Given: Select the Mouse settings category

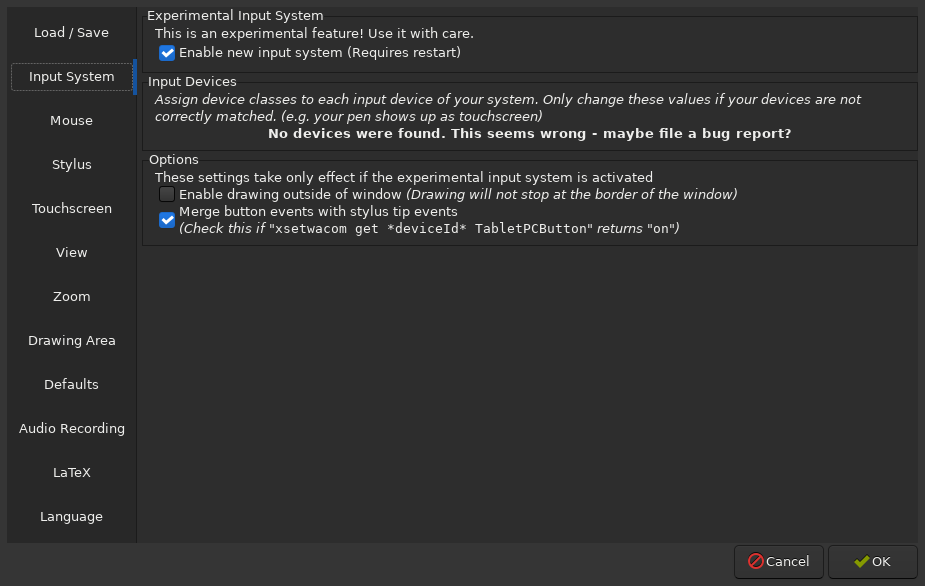Looking at the screenshot, I should pos(71,120).
